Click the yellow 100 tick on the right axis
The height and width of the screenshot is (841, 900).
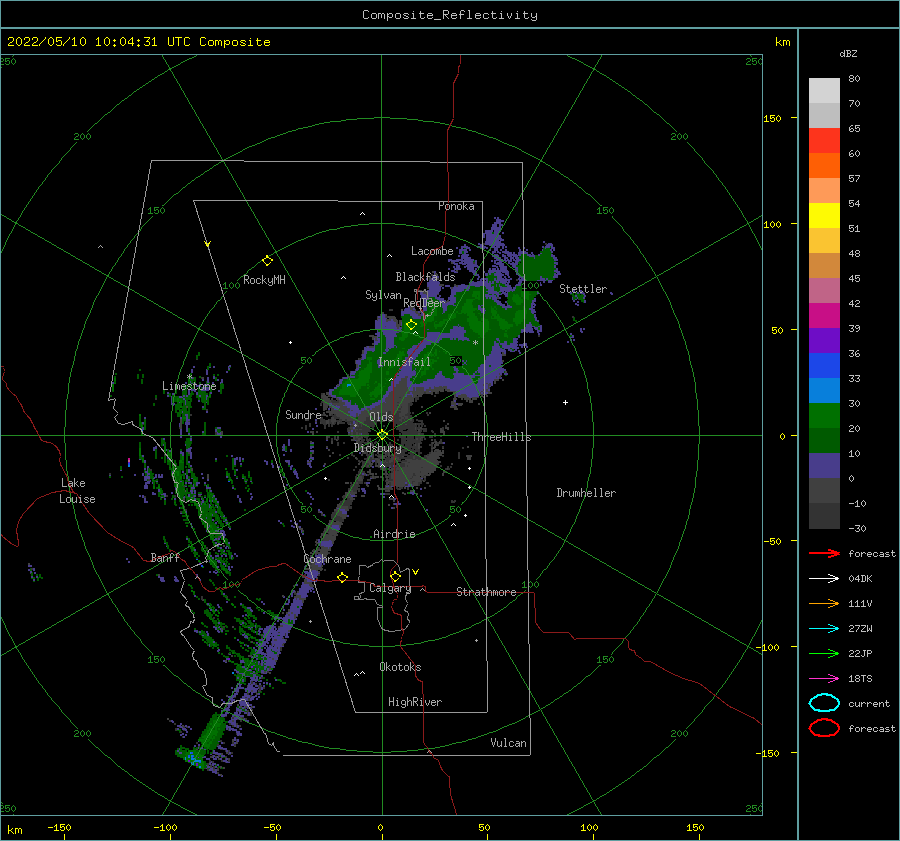coord(772,224)
